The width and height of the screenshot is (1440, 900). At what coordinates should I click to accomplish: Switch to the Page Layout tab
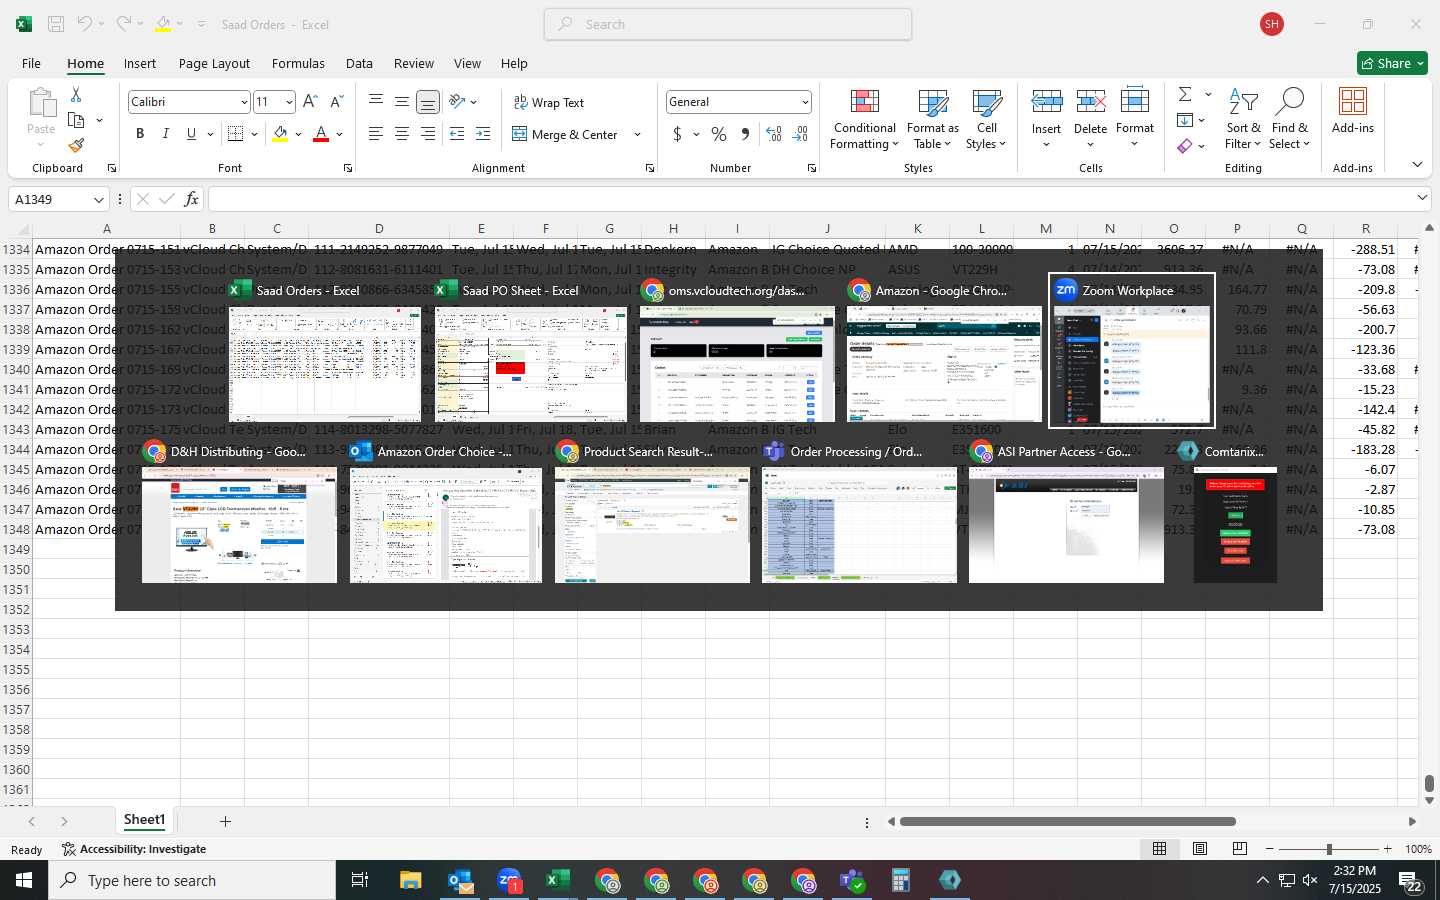pyautogui.click(x=214, y=63)
